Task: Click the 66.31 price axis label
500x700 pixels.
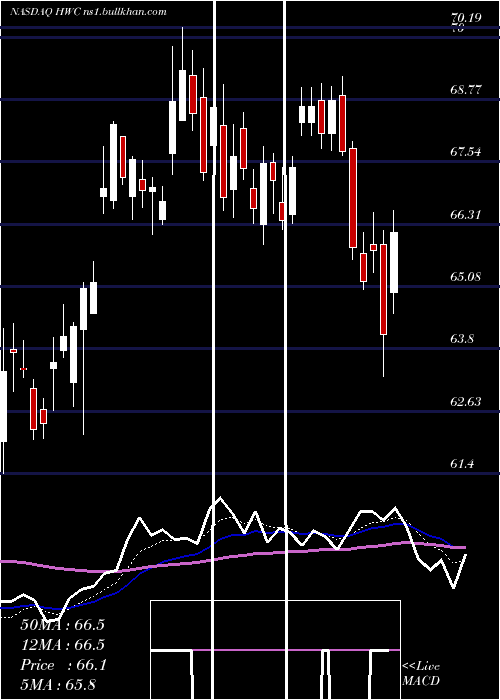Action: (466, 215)
